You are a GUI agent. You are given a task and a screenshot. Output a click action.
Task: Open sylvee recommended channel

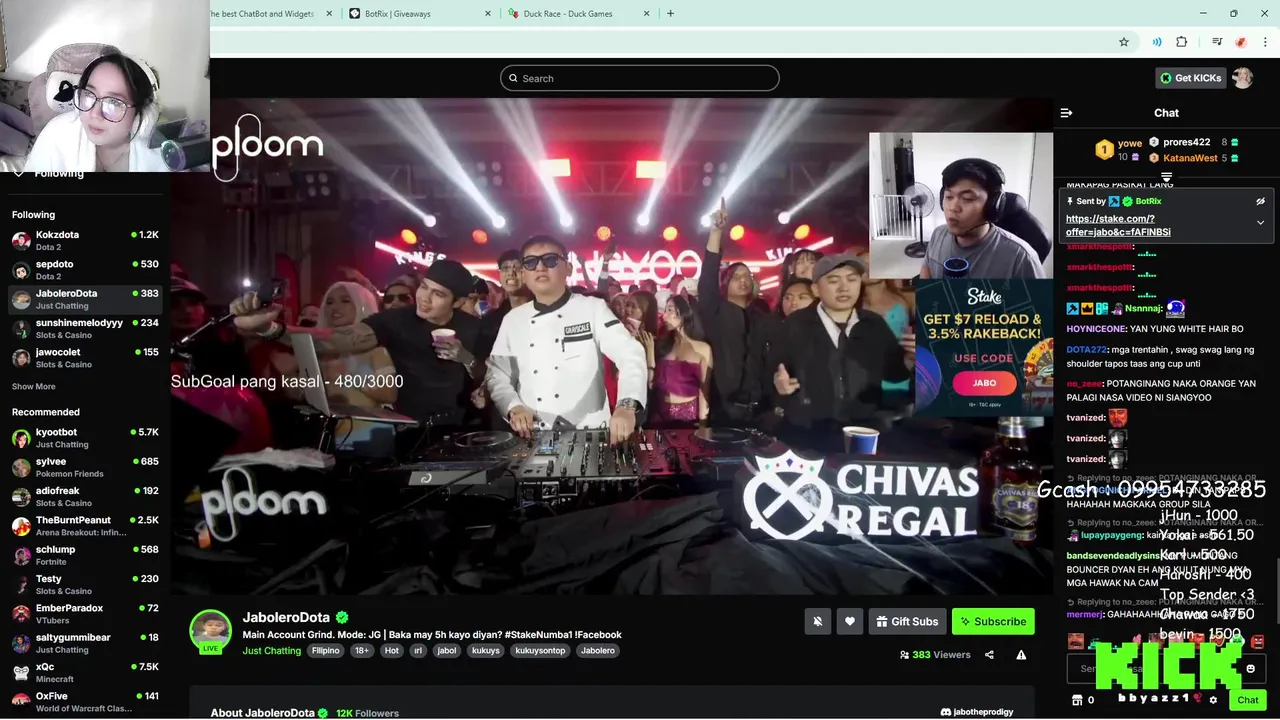[x=85, y=467]
